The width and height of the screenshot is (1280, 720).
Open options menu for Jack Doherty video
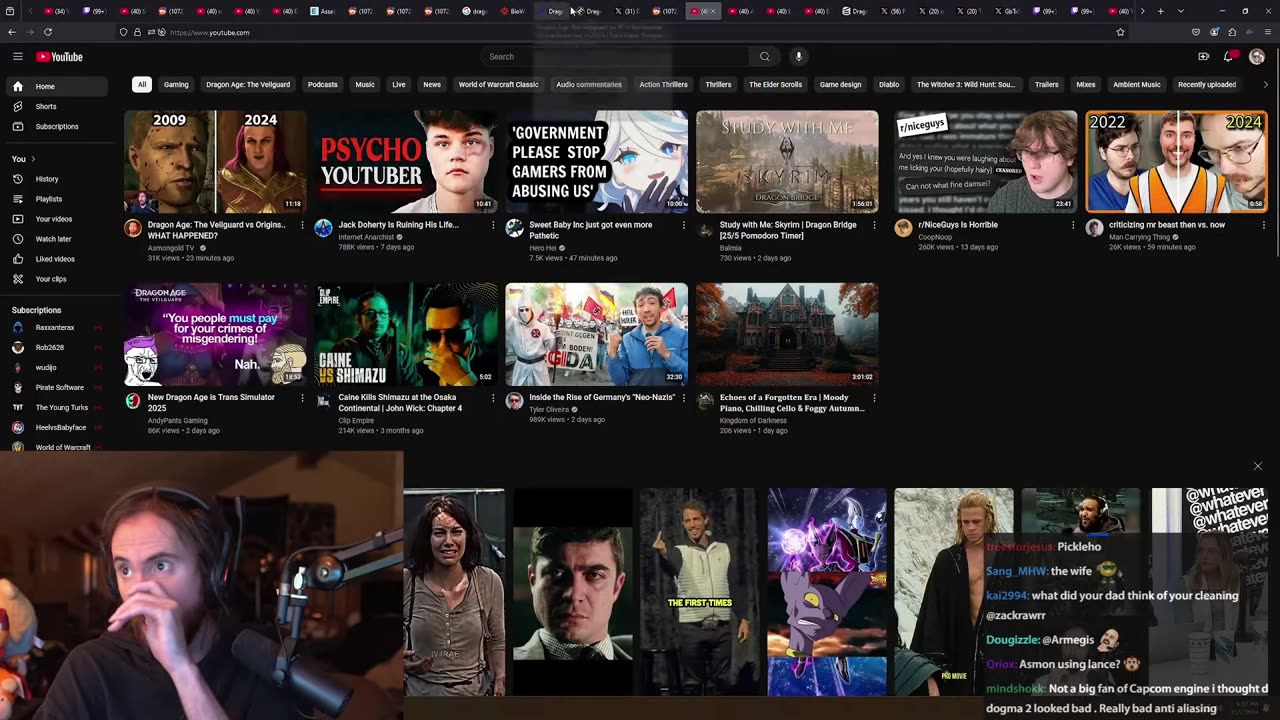pyautogui.click(x=493, y=225)
